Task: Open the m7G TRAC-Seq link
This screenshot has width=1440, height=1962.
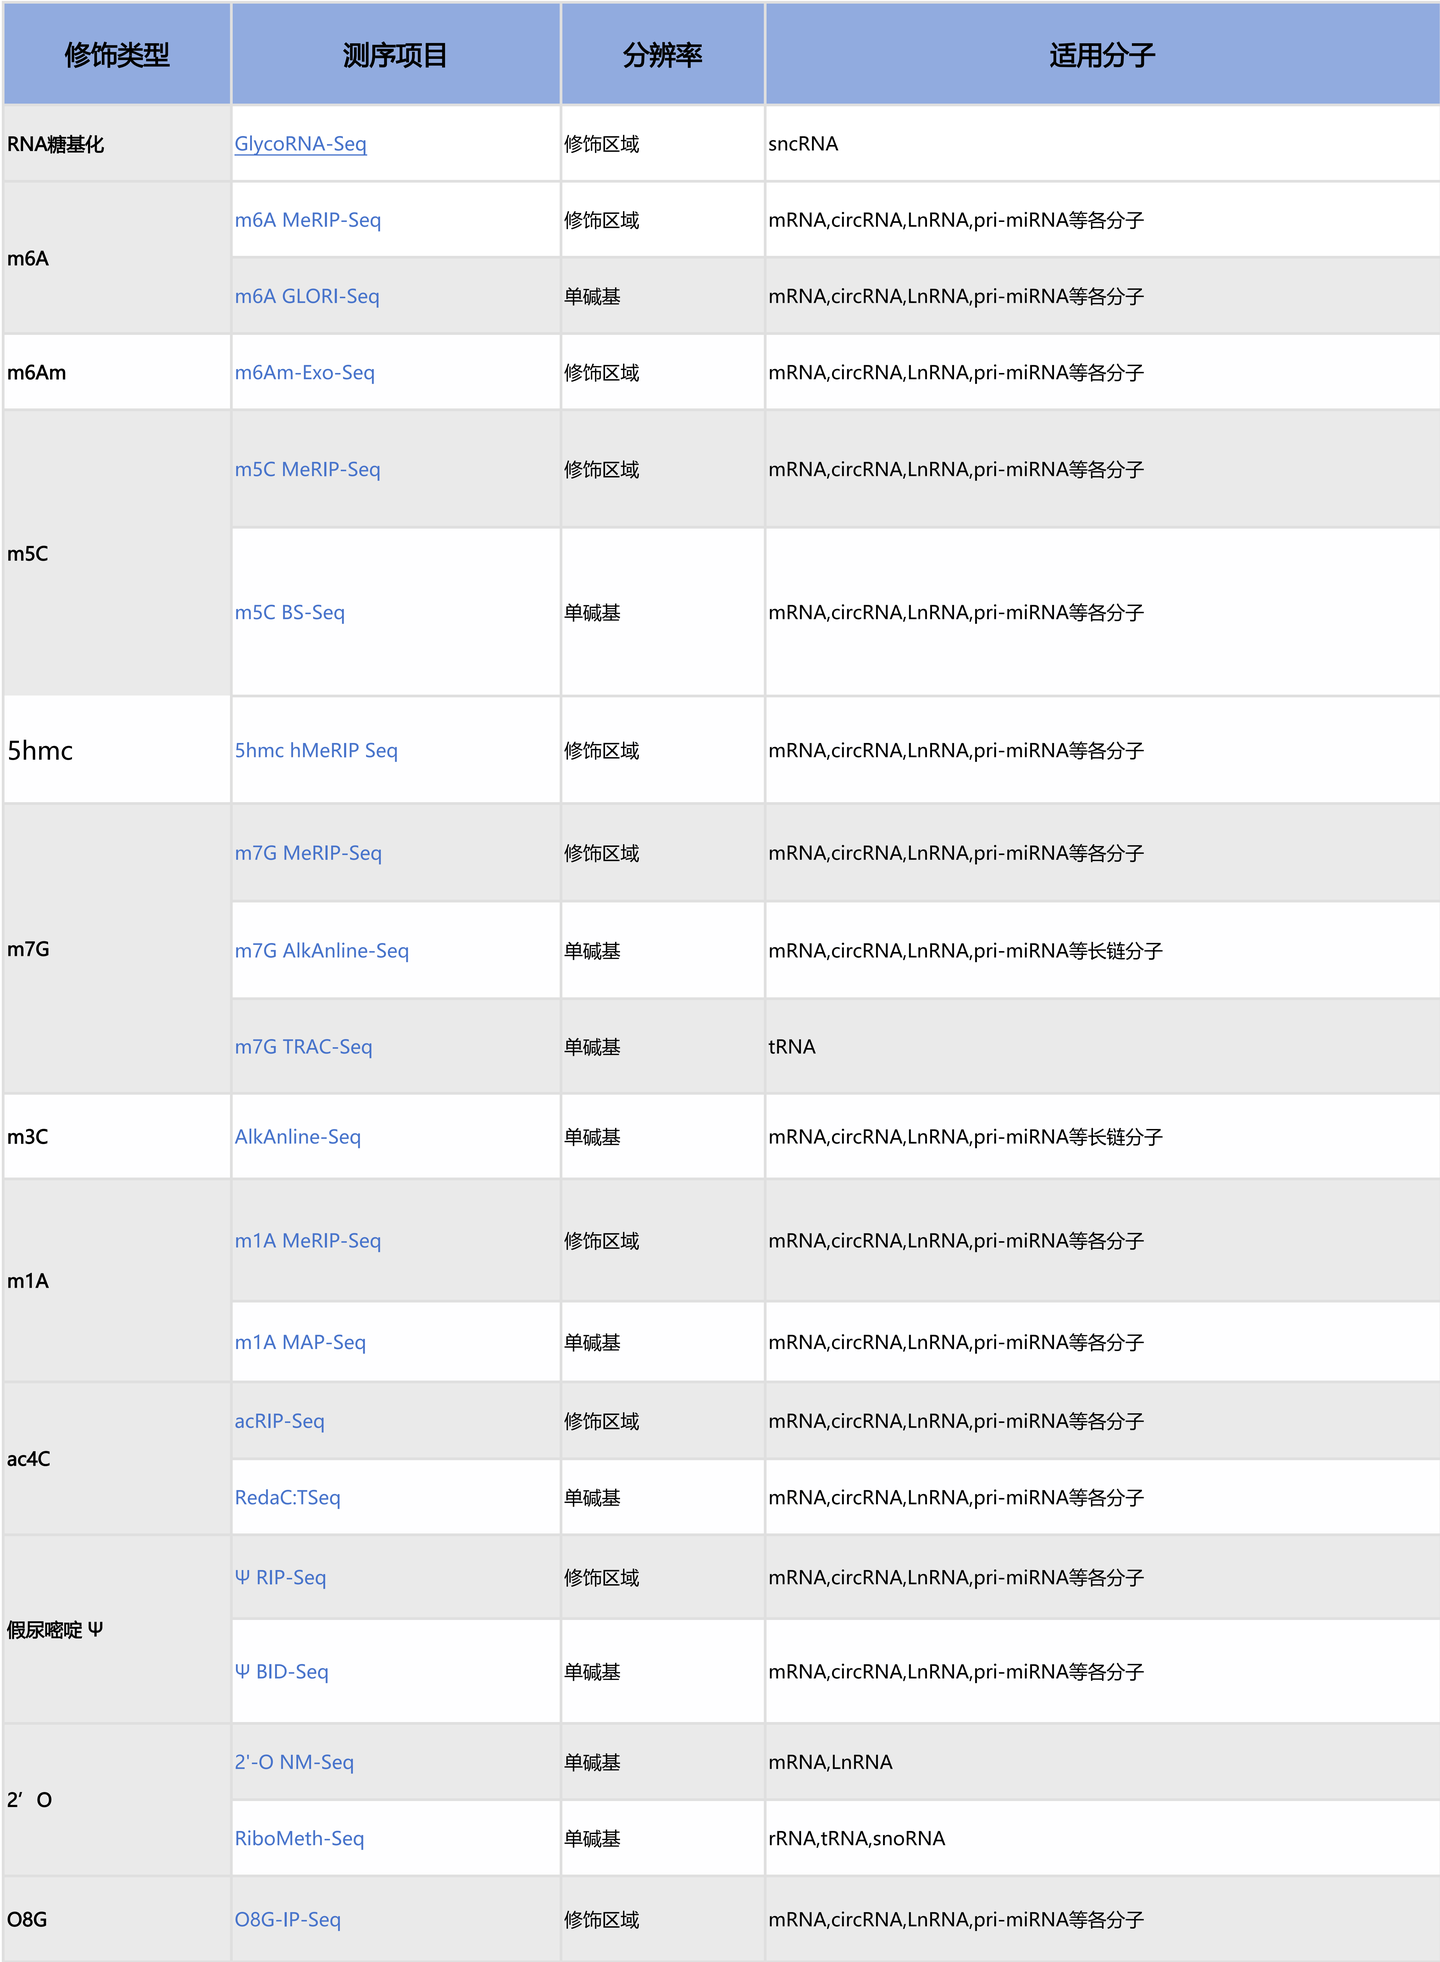Action: pos(303,1047)
